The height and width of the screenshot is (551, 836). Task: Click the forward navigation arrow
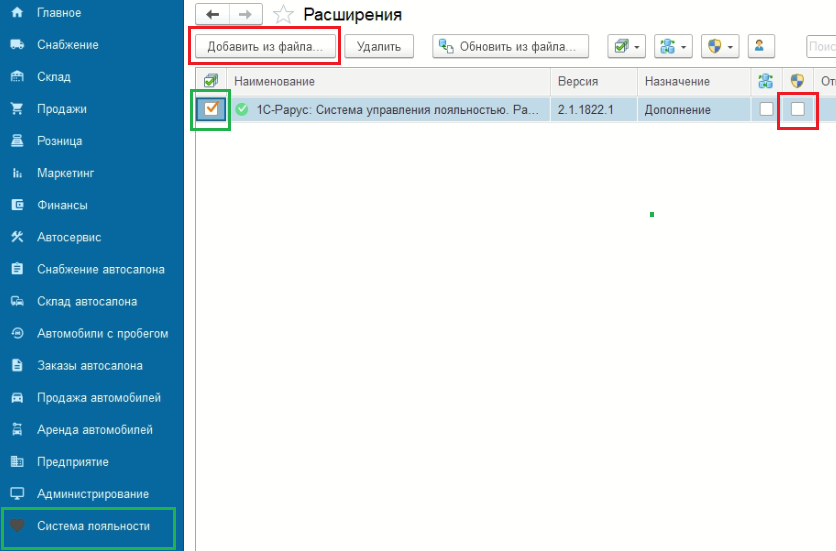pos(246,14)
